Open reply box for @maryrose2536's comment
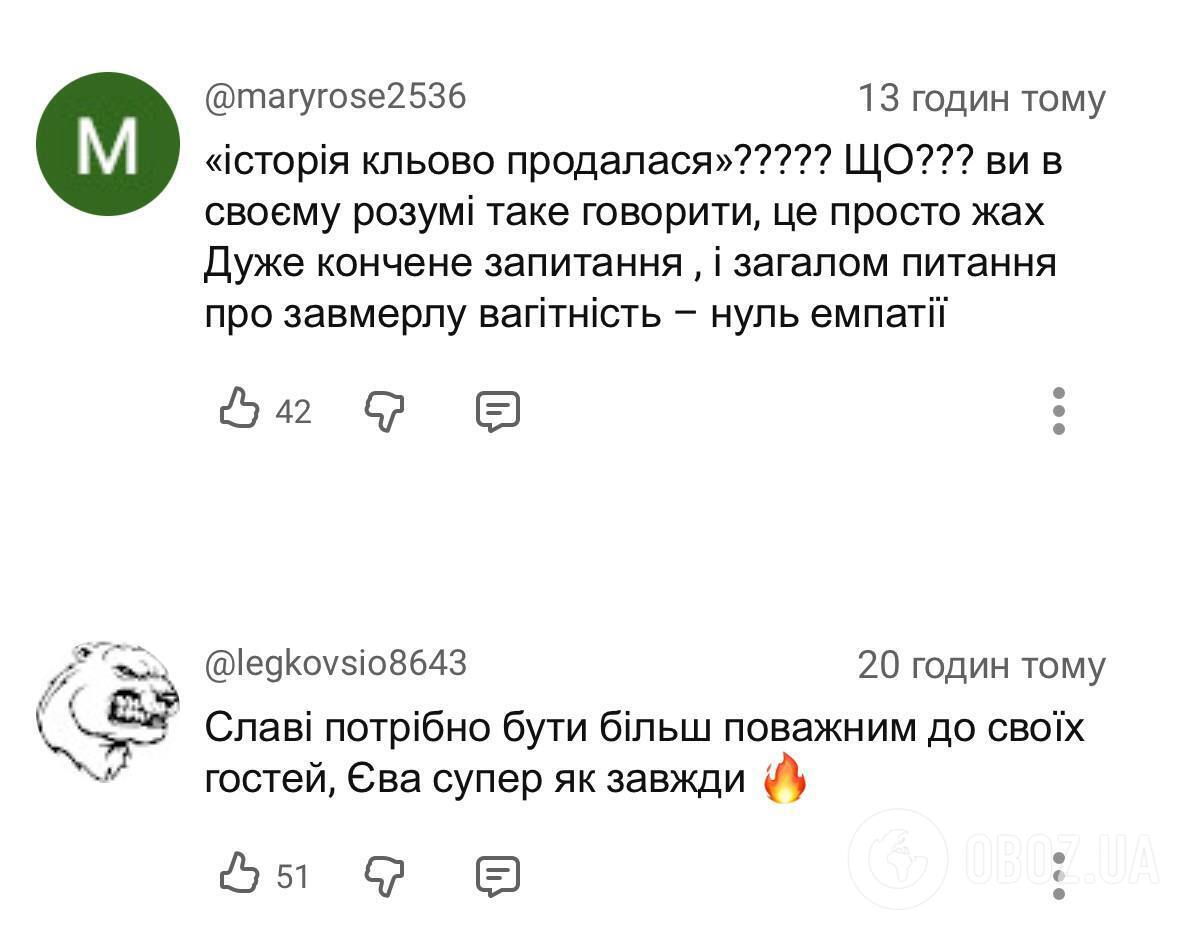Screen dimensions: 1179x925 pos(498,409)
